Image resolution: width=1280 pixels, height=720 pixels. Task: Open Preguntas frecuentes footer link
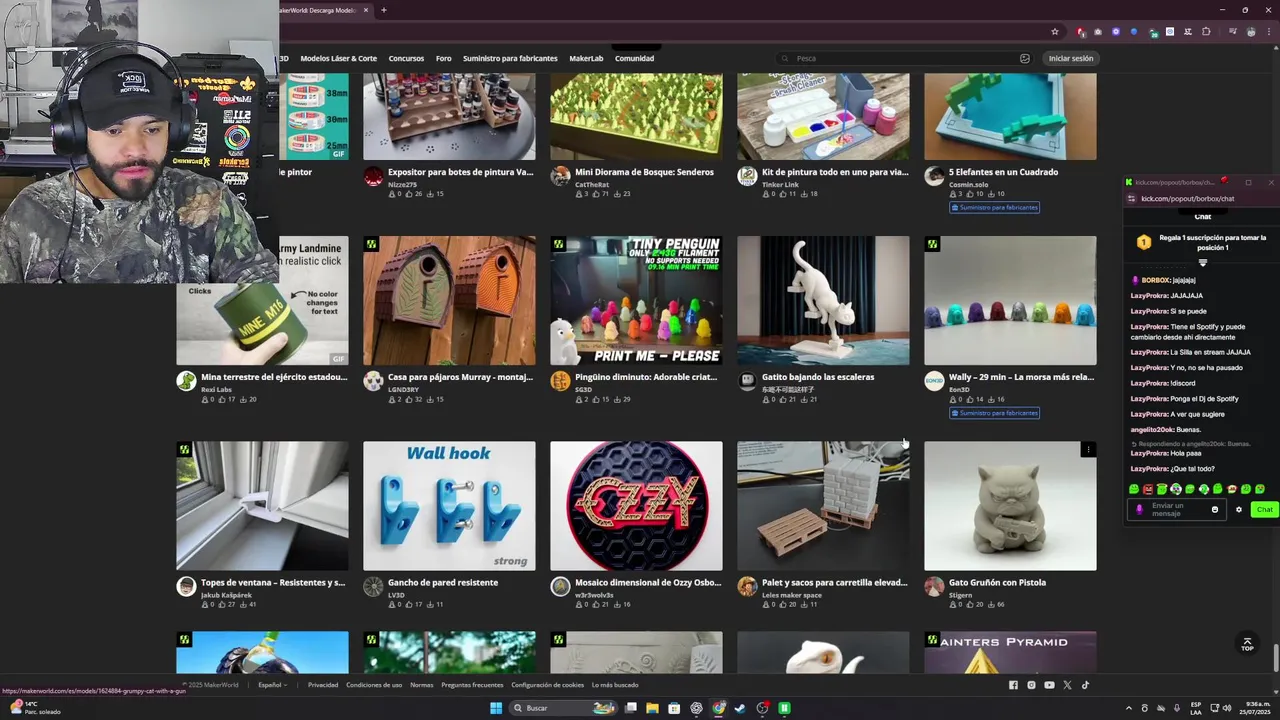click(472, 685)
